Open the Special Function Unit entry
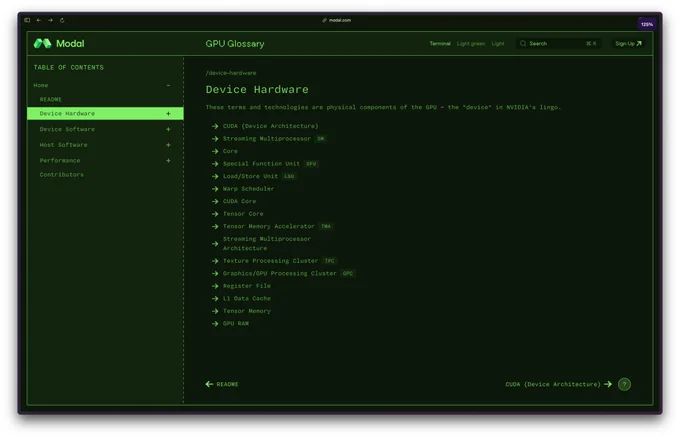Viewport: 680px width, 438px height. pyautogui.click(x=261, y=164)
